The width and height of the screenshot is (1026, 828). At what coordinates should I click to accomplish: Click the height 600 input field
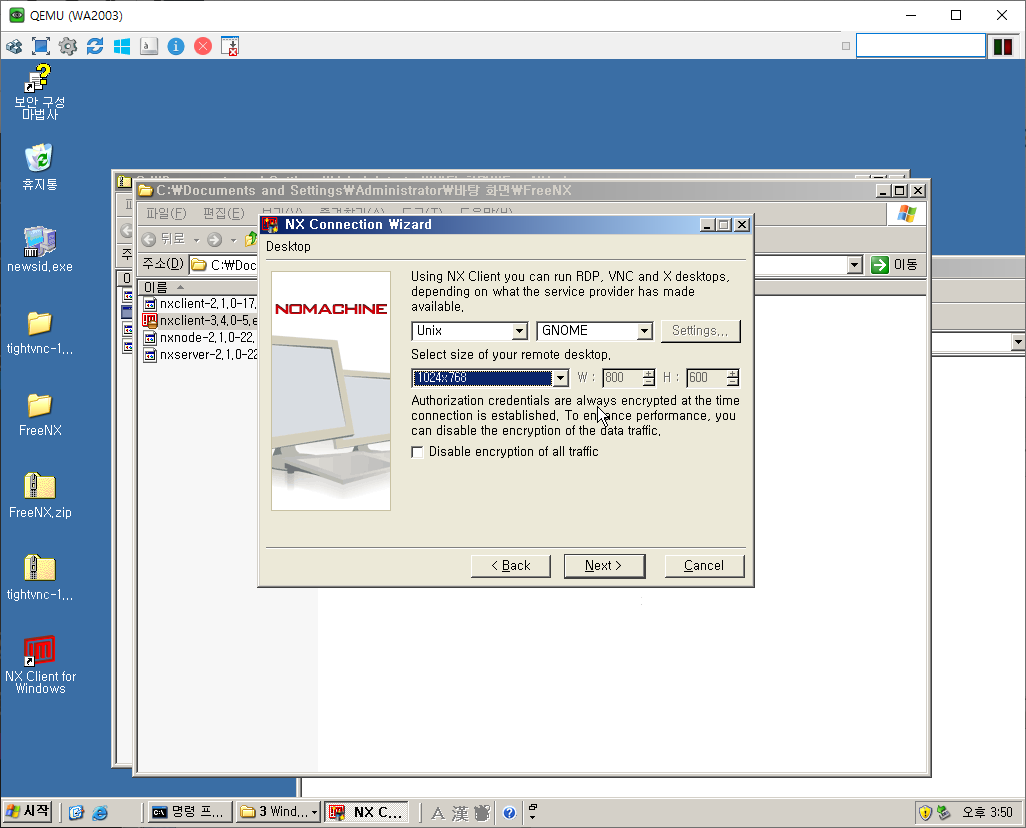point(706,378)
